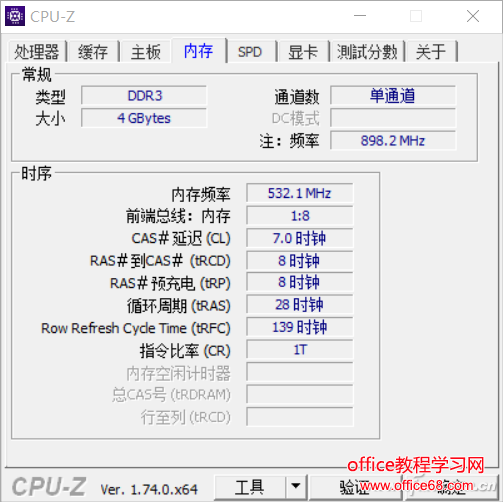Click the 4 GBytes size field

point(144,118)
